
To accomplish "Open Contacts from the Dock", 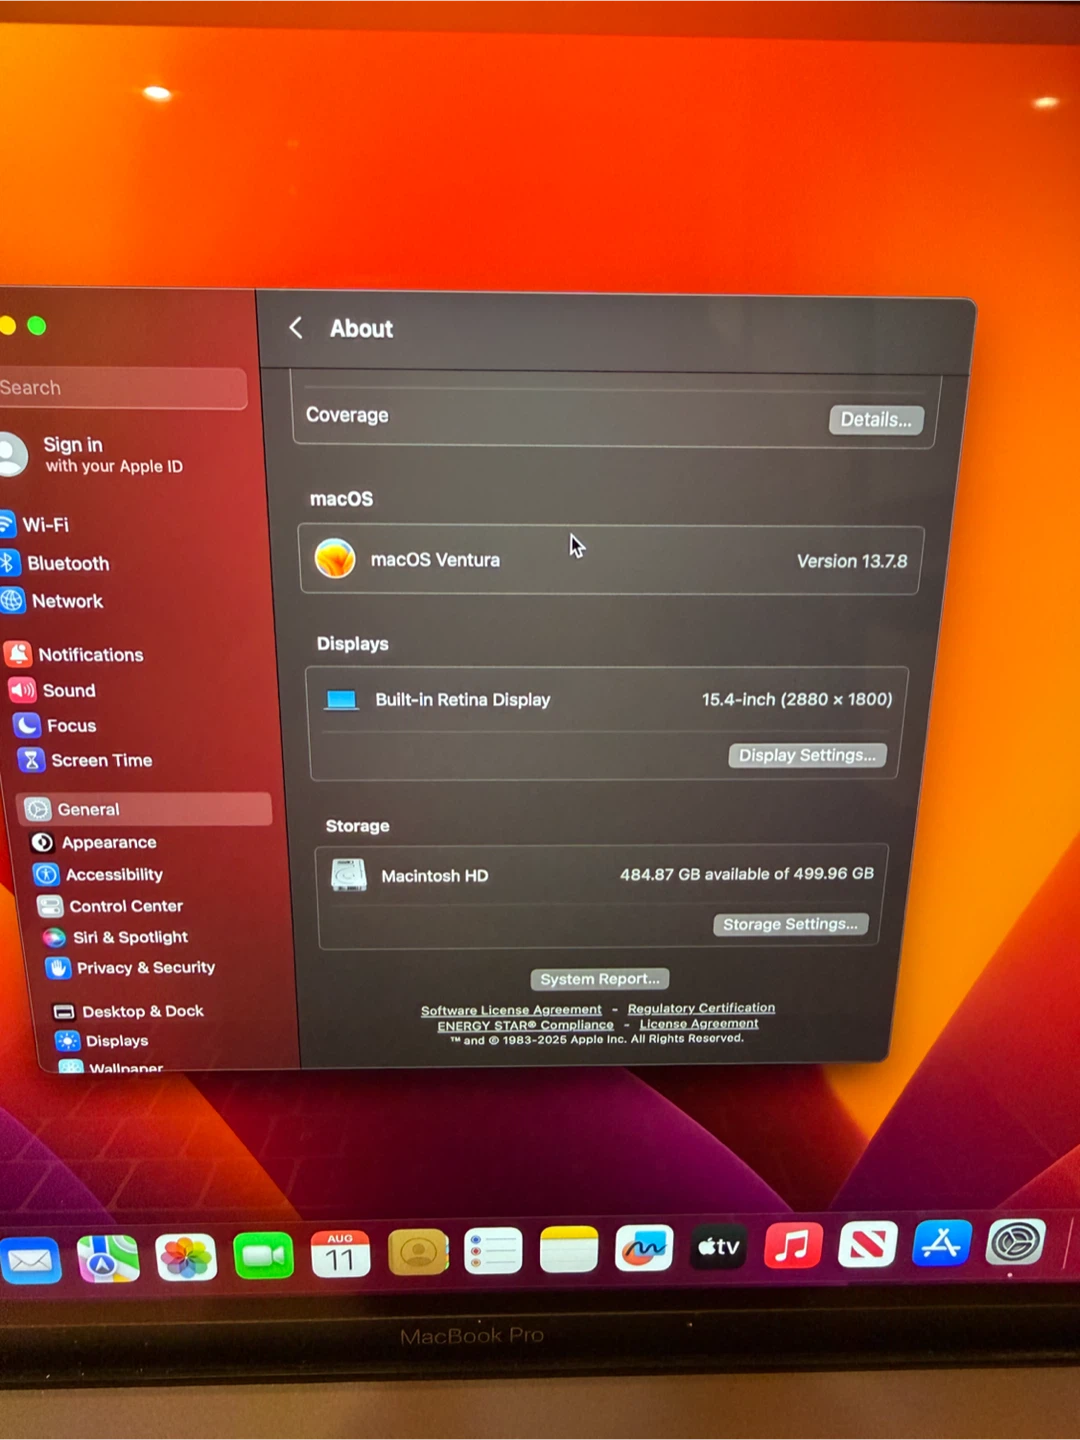I will [418, 1252].
